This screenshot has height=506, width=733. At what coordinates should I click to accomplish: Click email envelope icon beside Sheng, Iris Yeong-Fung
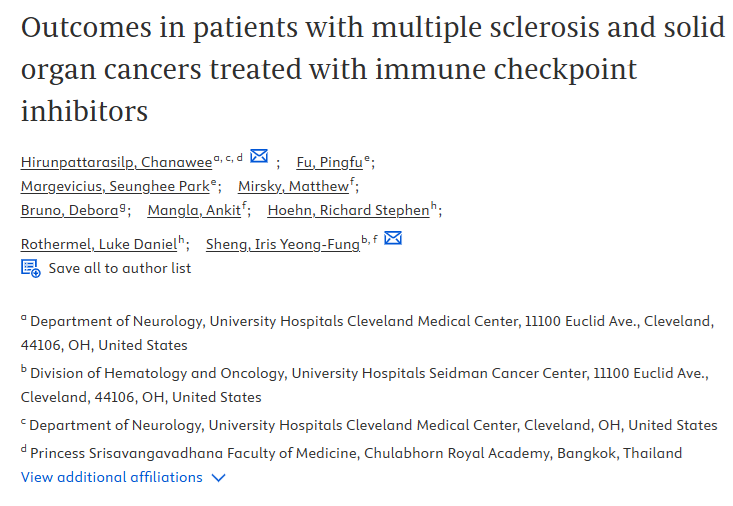[x=393, y=238]
